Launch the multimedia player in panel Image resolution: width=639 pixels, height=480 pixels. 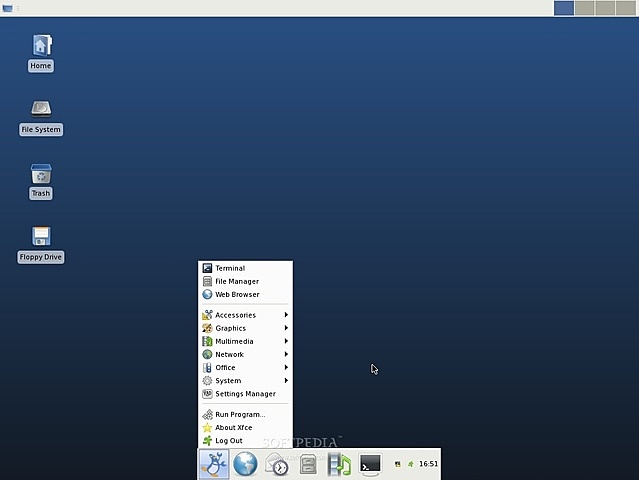[x=339, y=465]
